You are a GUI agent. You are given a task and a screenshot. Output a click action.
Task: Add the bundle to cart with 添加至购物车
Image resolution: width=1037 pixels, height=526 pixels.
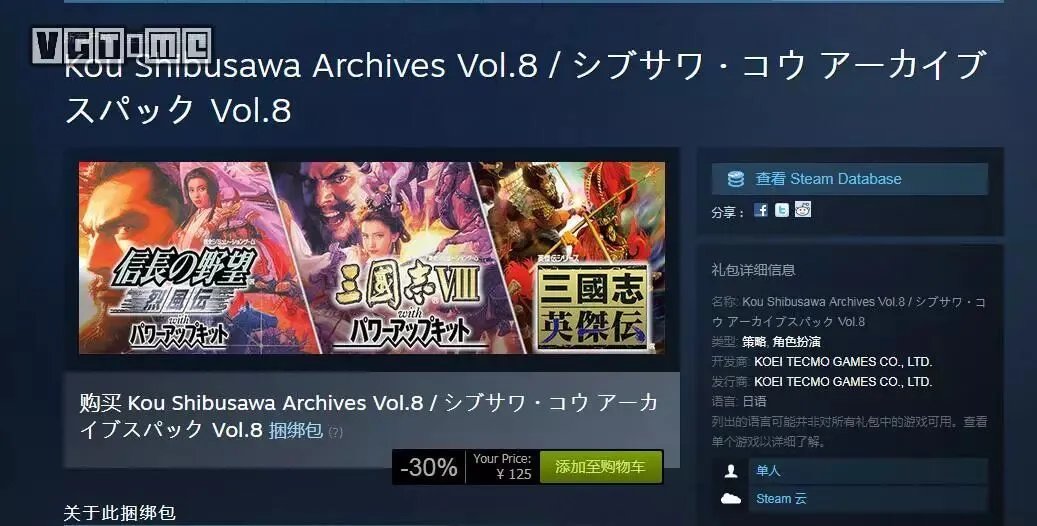tap(601, 467)
